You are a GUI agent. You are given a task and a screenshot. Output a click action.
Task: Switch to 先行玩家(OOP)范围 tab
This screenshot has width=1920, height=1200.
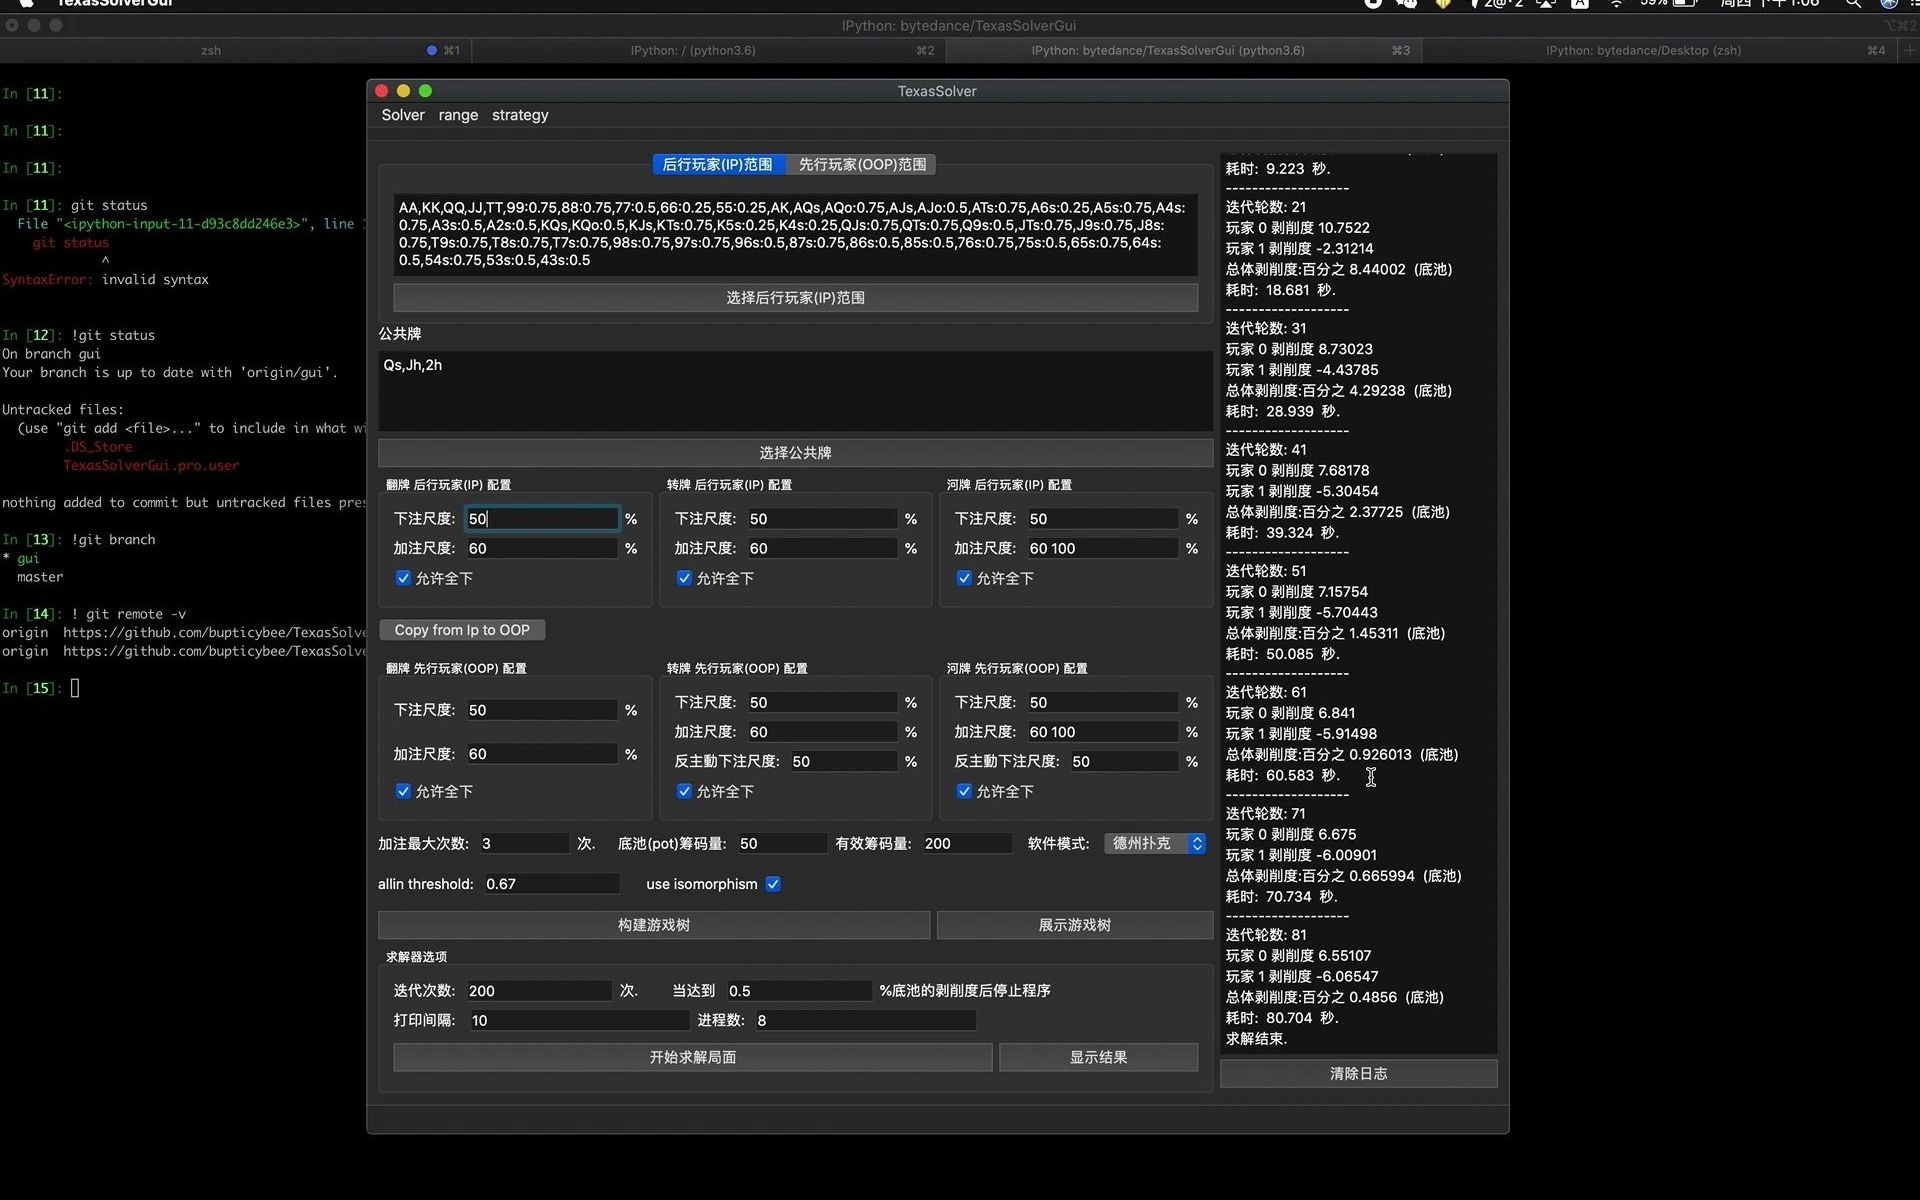pos(862,164)
